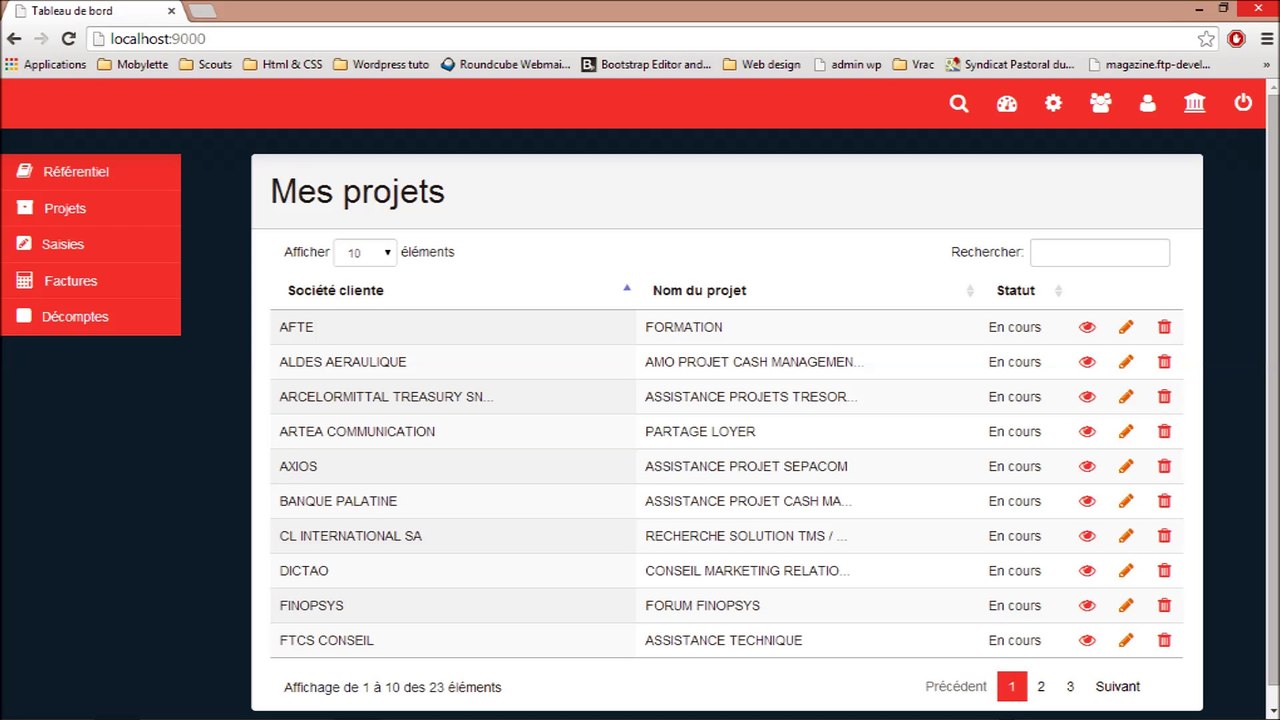Edit the BANQUE PALATINE project

[x=1126, y=501]
